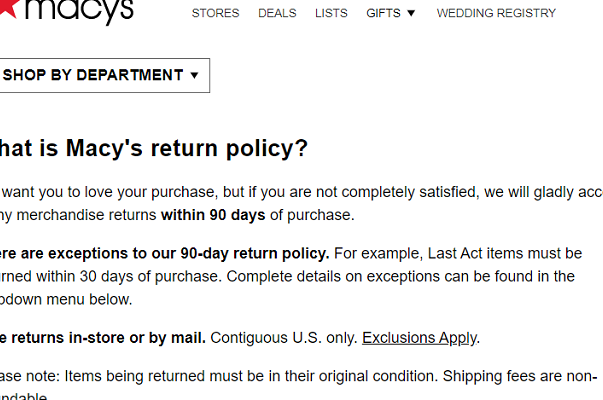The height and width of the screenshot is (400, 603).
Task: Open the GIFTS menu
Action: pos(383,13)
